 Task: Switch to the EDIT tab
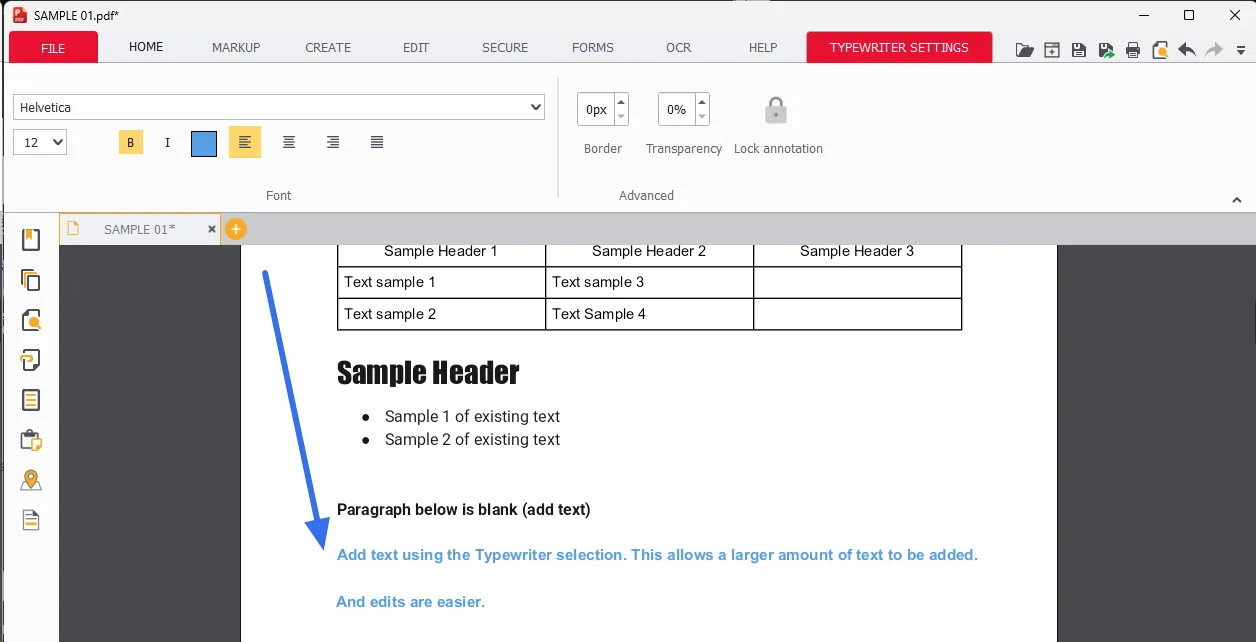point(416,47)
